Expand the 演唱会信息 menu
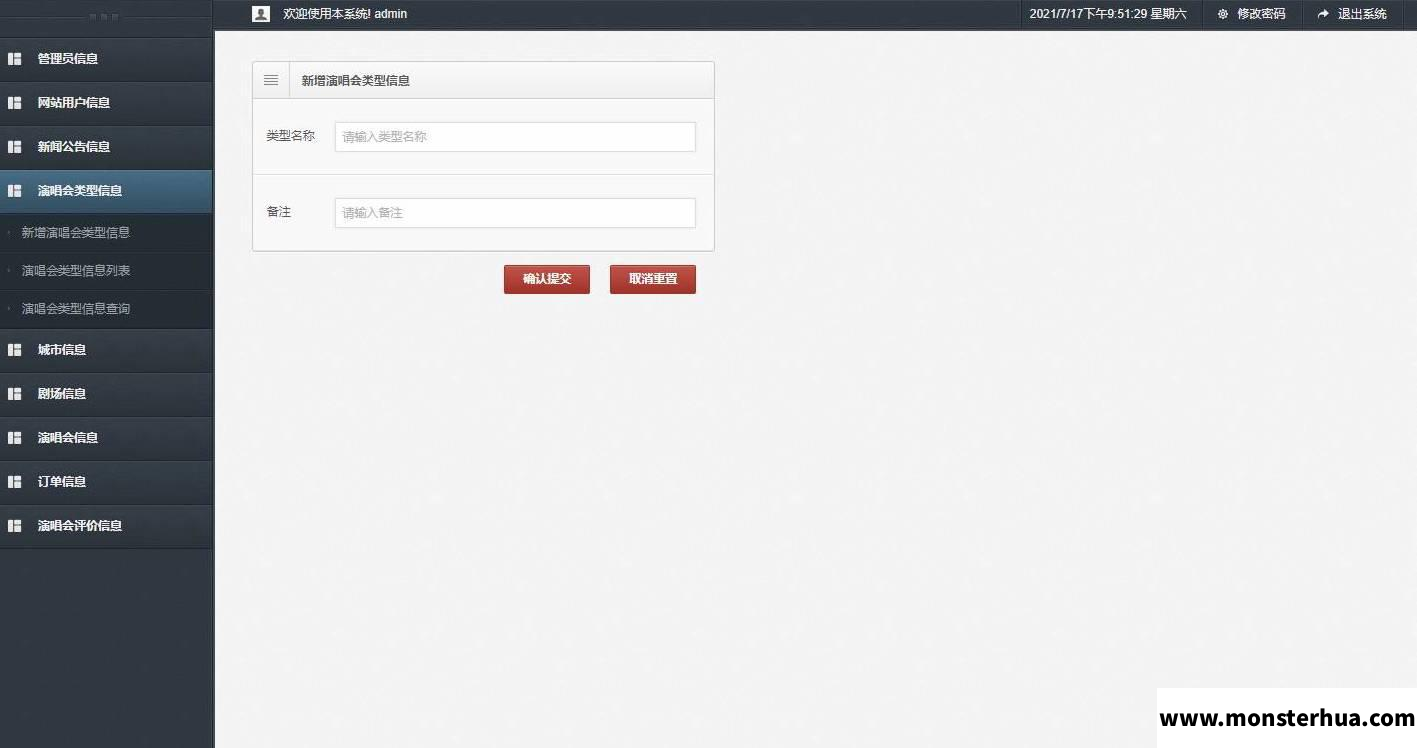This screenshot has height=748, width=1417. click(106, 438)
